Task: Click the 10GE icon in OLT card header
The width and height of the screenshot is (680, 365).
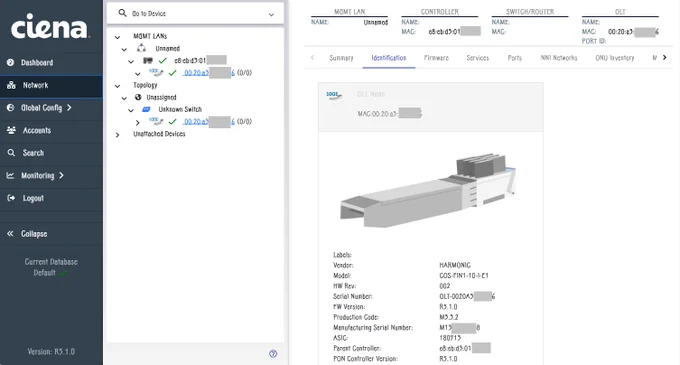Action: click(x=334, y=95)
